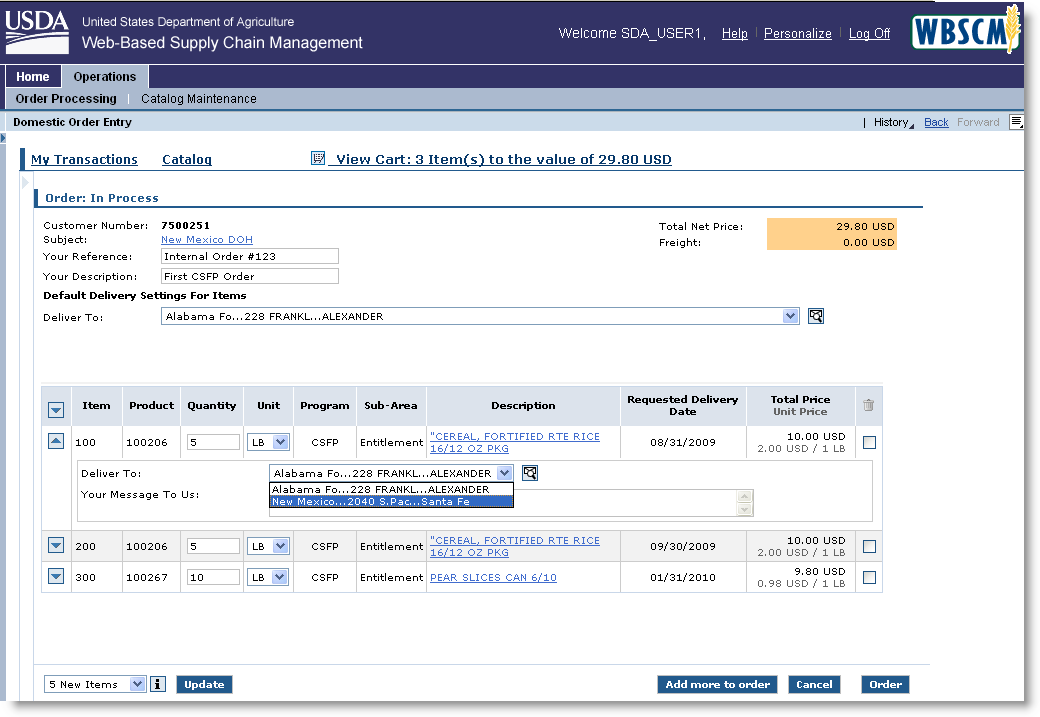Screen dimensions: 1040x717
Task: Click the search icon beside item 100's Deliver To
Action: tap(530, 473)
